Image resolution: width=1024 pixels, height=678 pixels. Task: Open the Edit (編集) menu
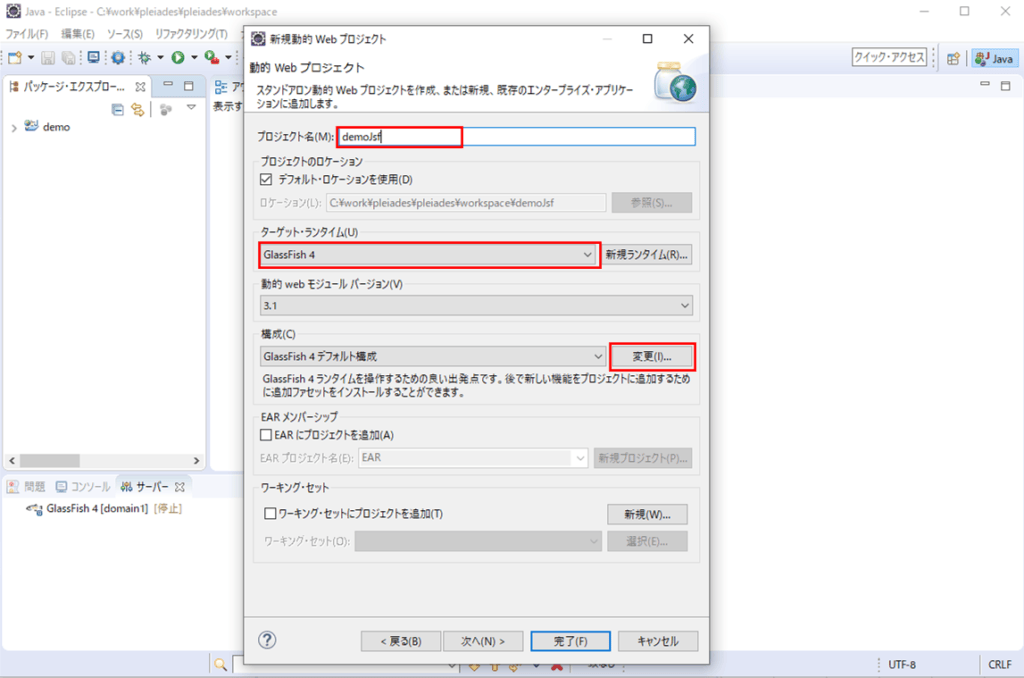78,34
